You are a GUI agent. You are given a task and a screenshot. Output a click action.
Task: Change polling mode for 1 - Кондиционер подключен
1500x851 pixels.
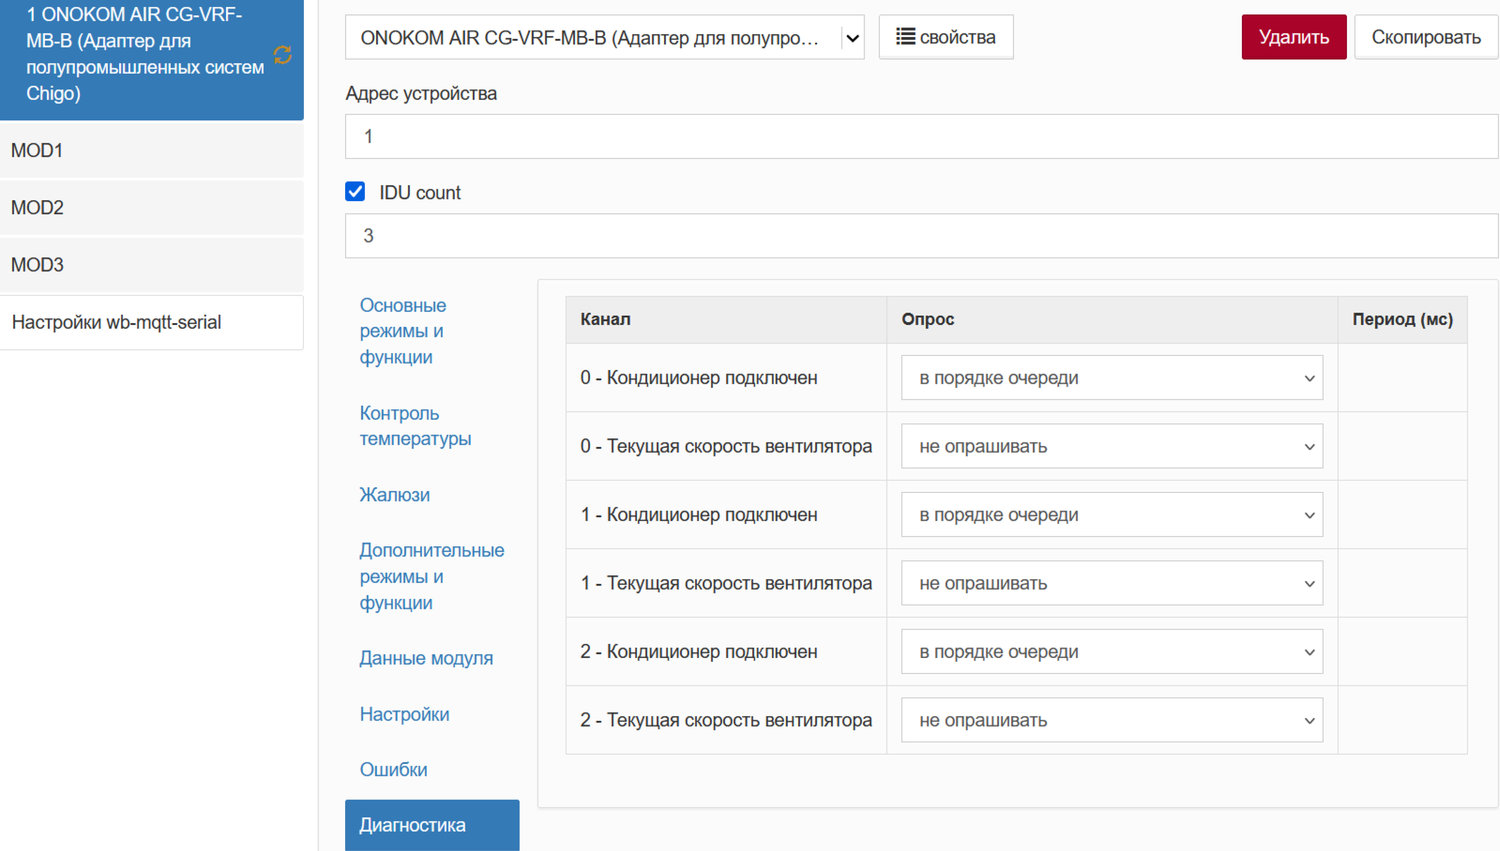tap(1111, 515)
